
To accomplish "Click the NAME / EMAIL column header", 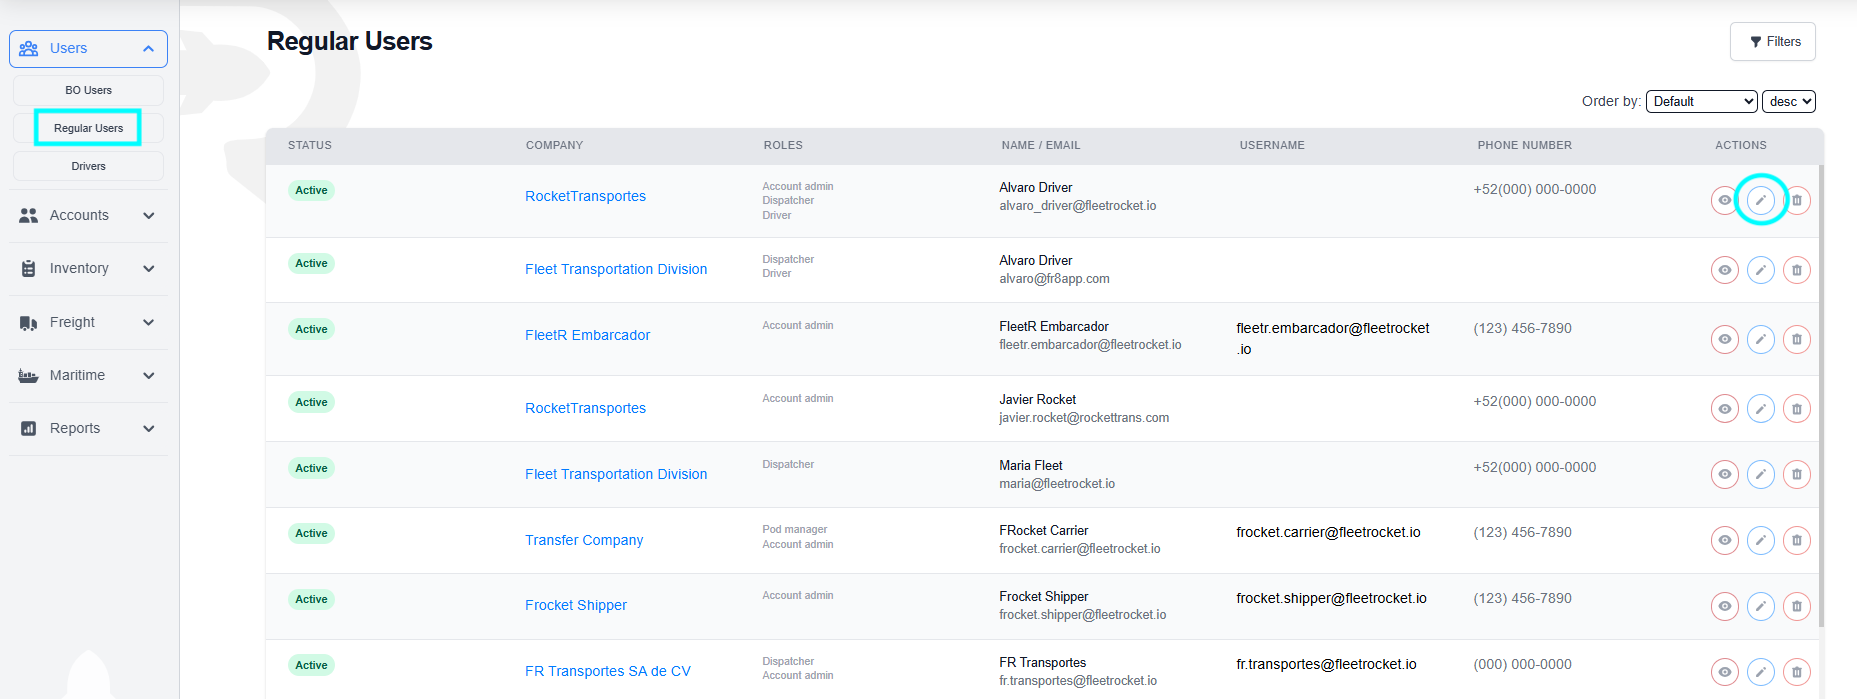I will click(x=1041, y=145).
